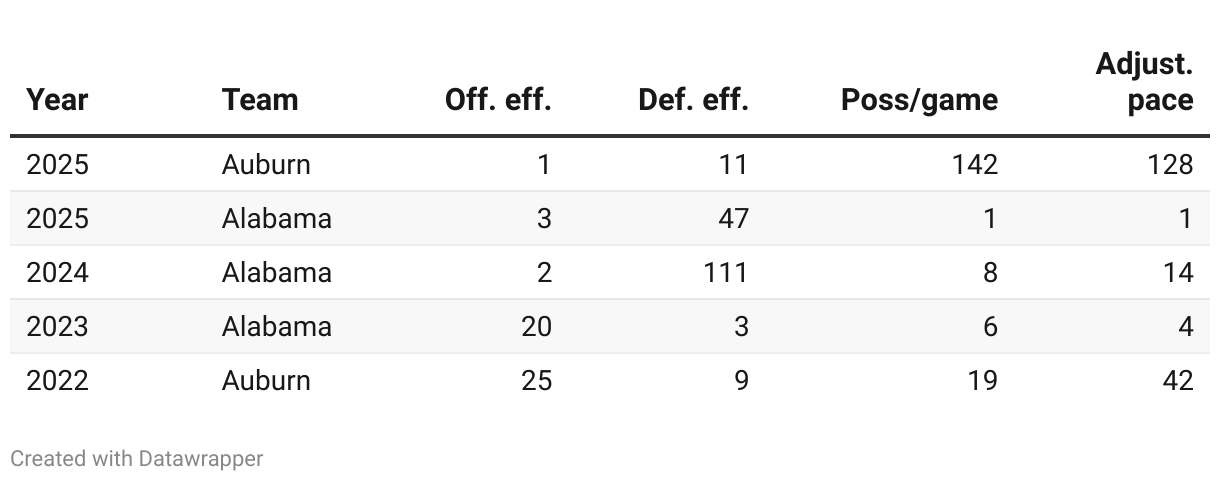This screenshot has width=1220, height=482.
Task: Select the Off. eff. column header
Action: [498, 100]
